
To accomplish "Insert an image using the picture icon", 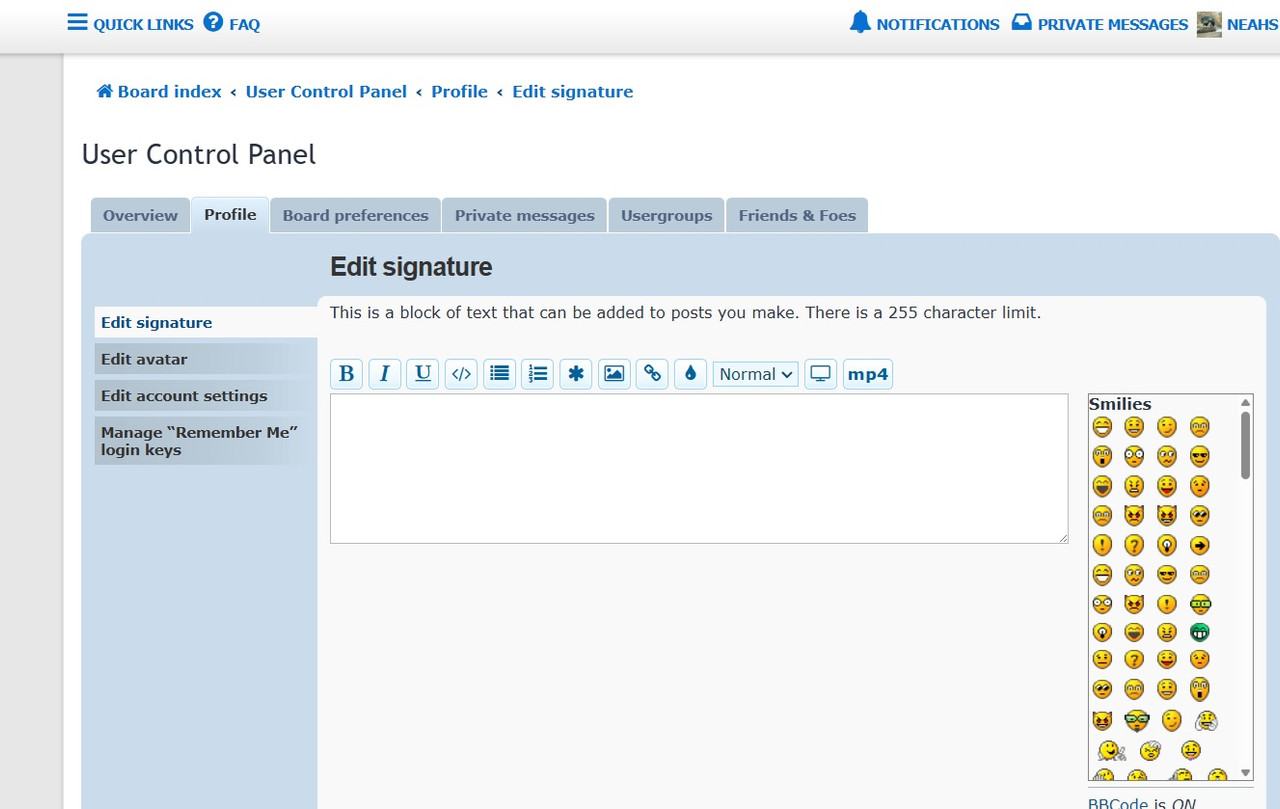I will tap(614, 374).
